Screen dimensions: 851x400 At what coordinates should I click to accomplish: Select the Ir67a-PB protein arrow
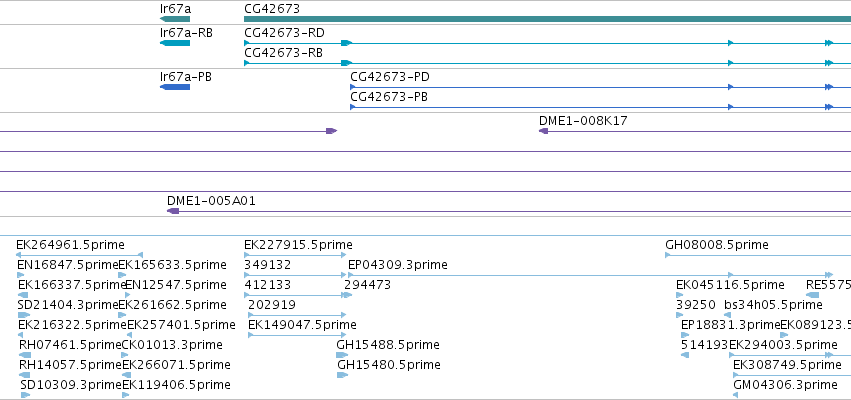175,87
